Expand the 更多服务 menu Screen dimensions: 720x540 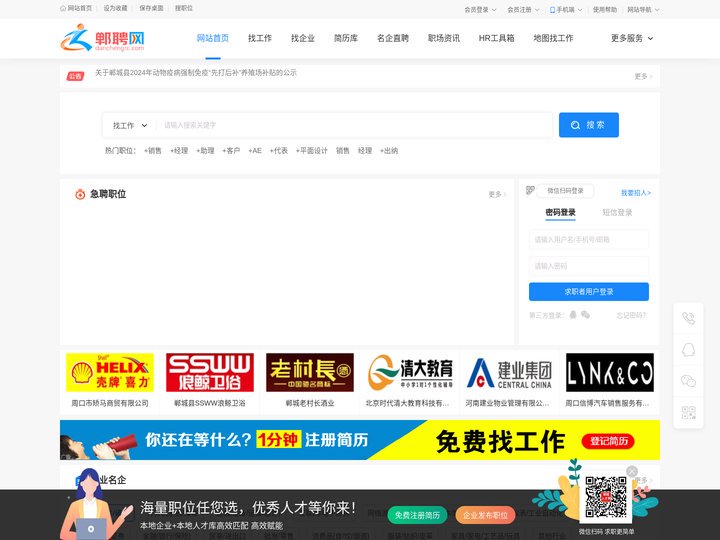(x=632, y=38)
